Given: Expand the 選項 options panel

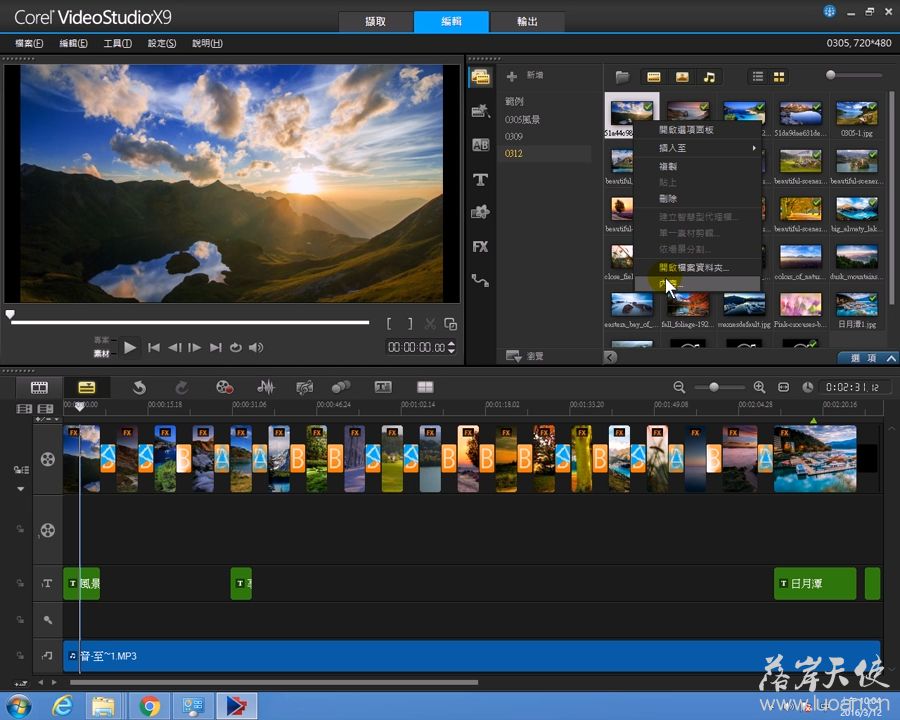Looking at the screenshot, I should (867, 358).
